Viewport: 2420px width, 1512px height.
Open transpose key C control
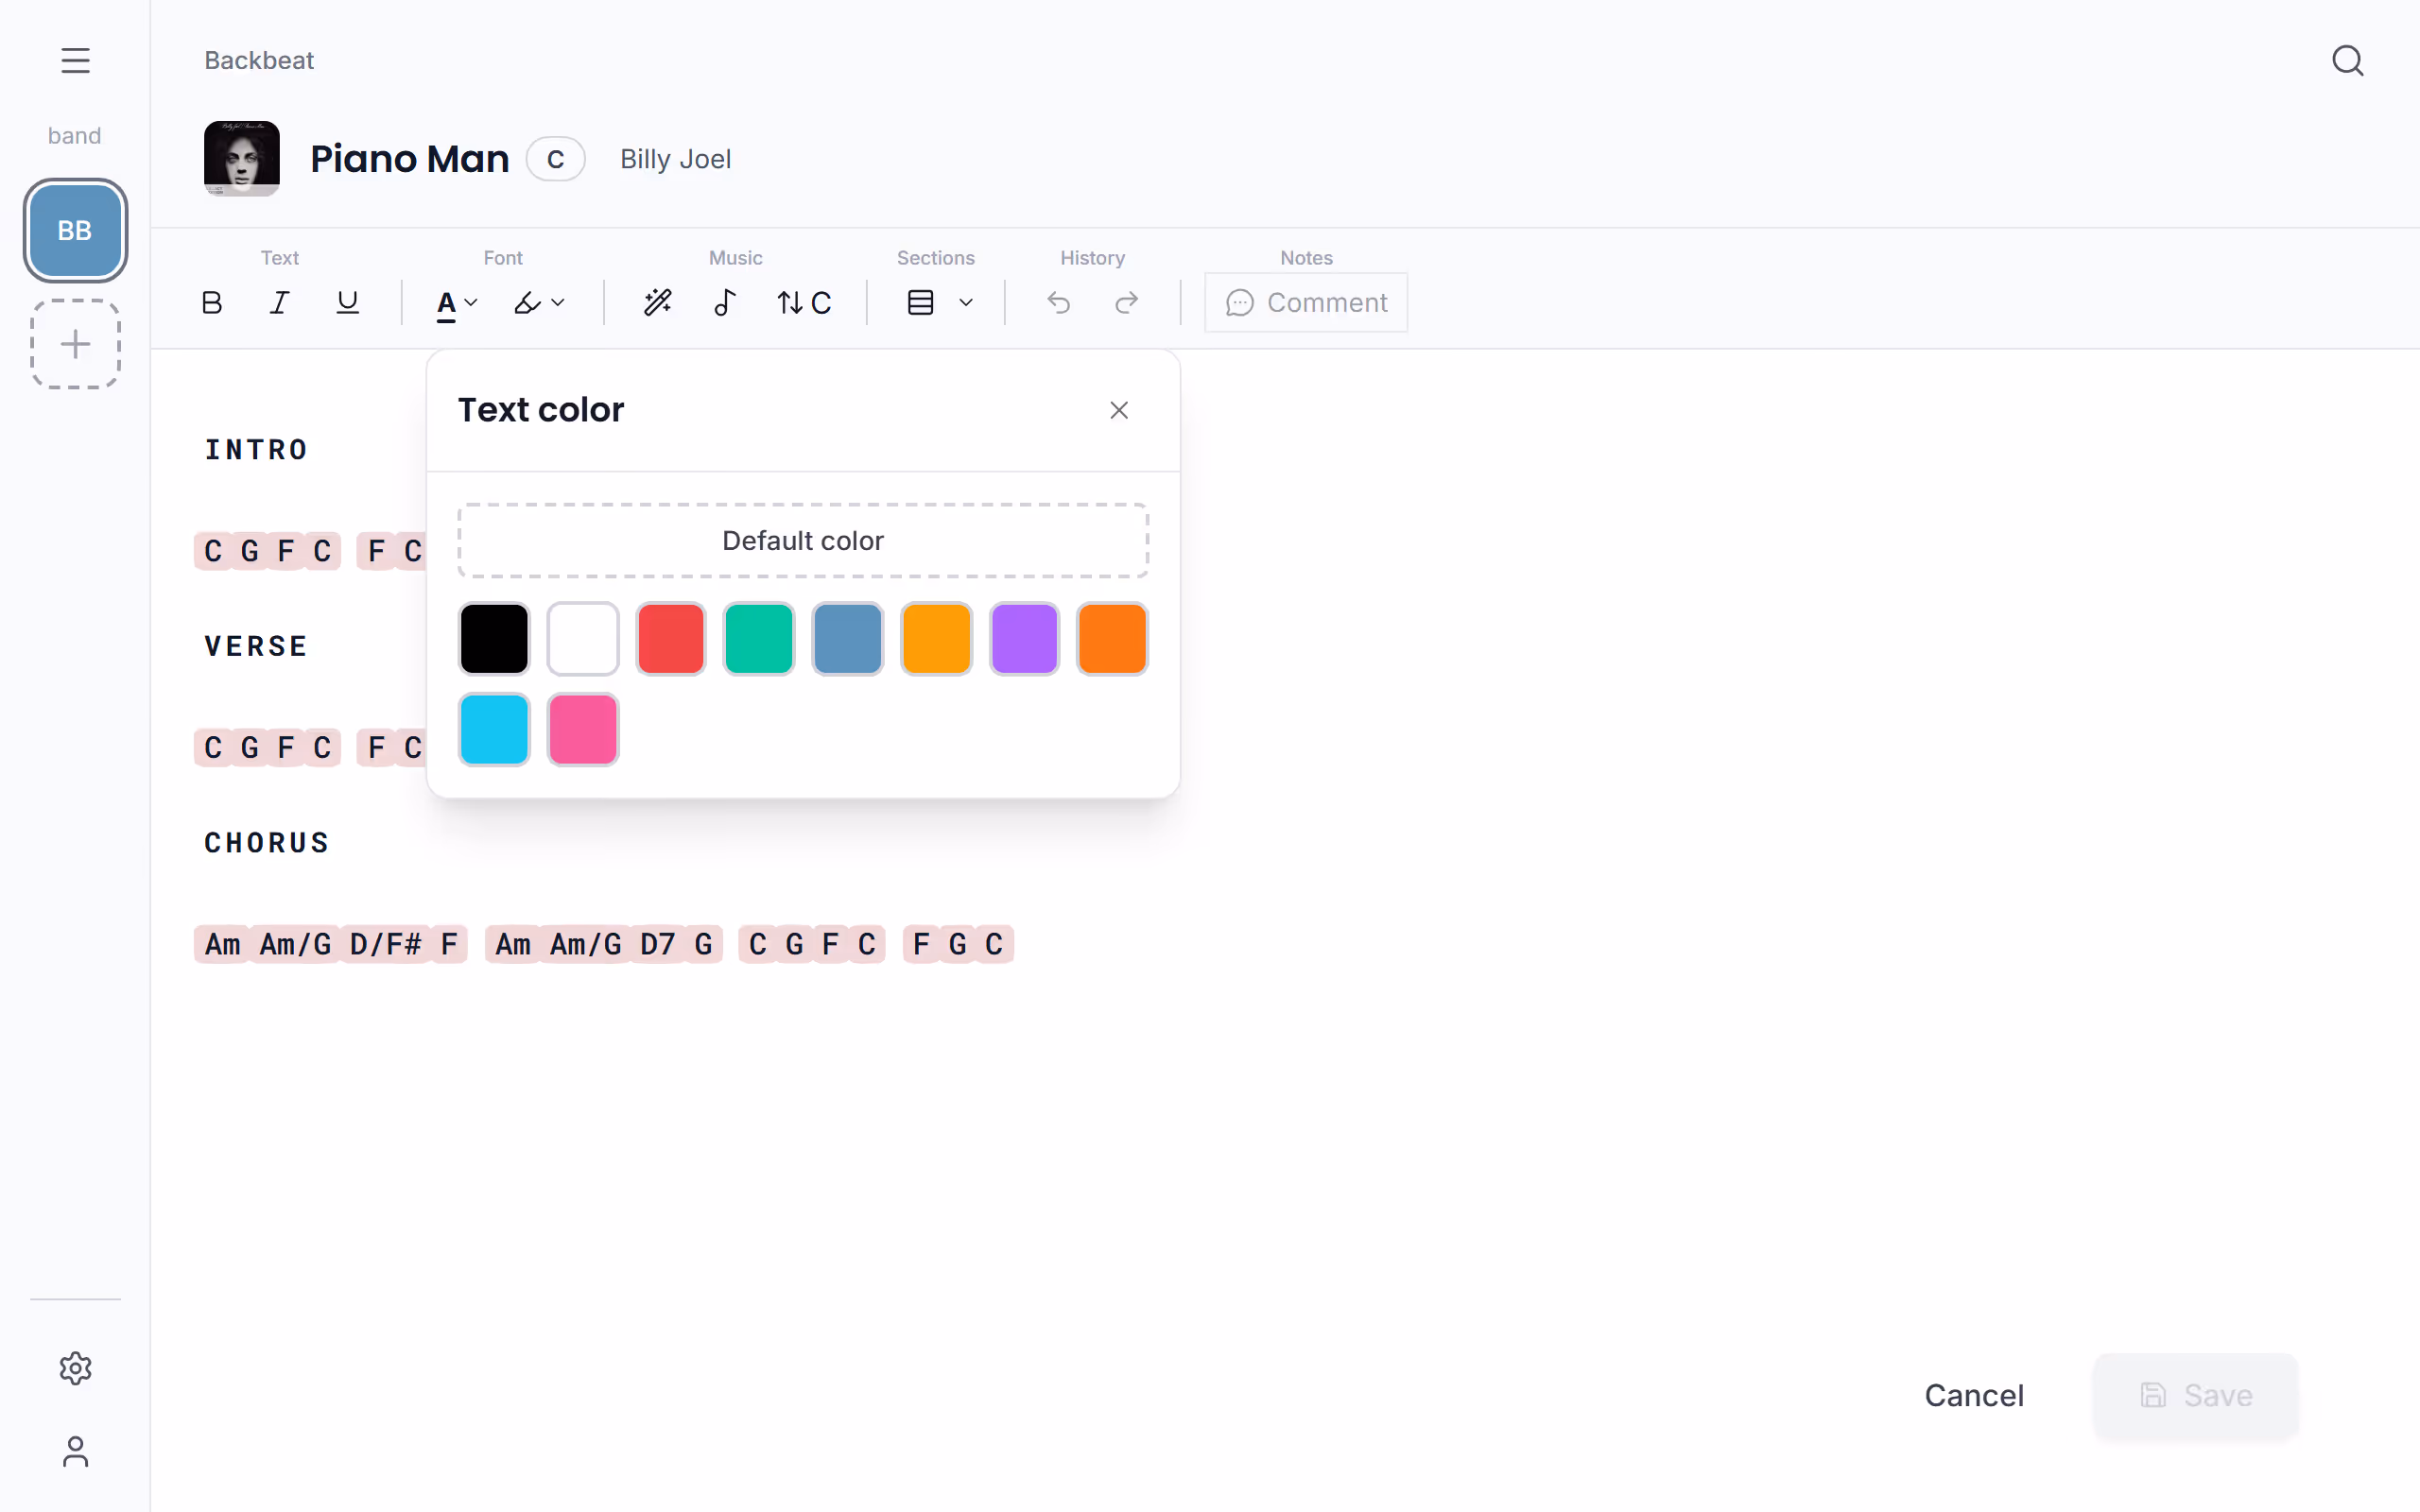tap(804, 302)
